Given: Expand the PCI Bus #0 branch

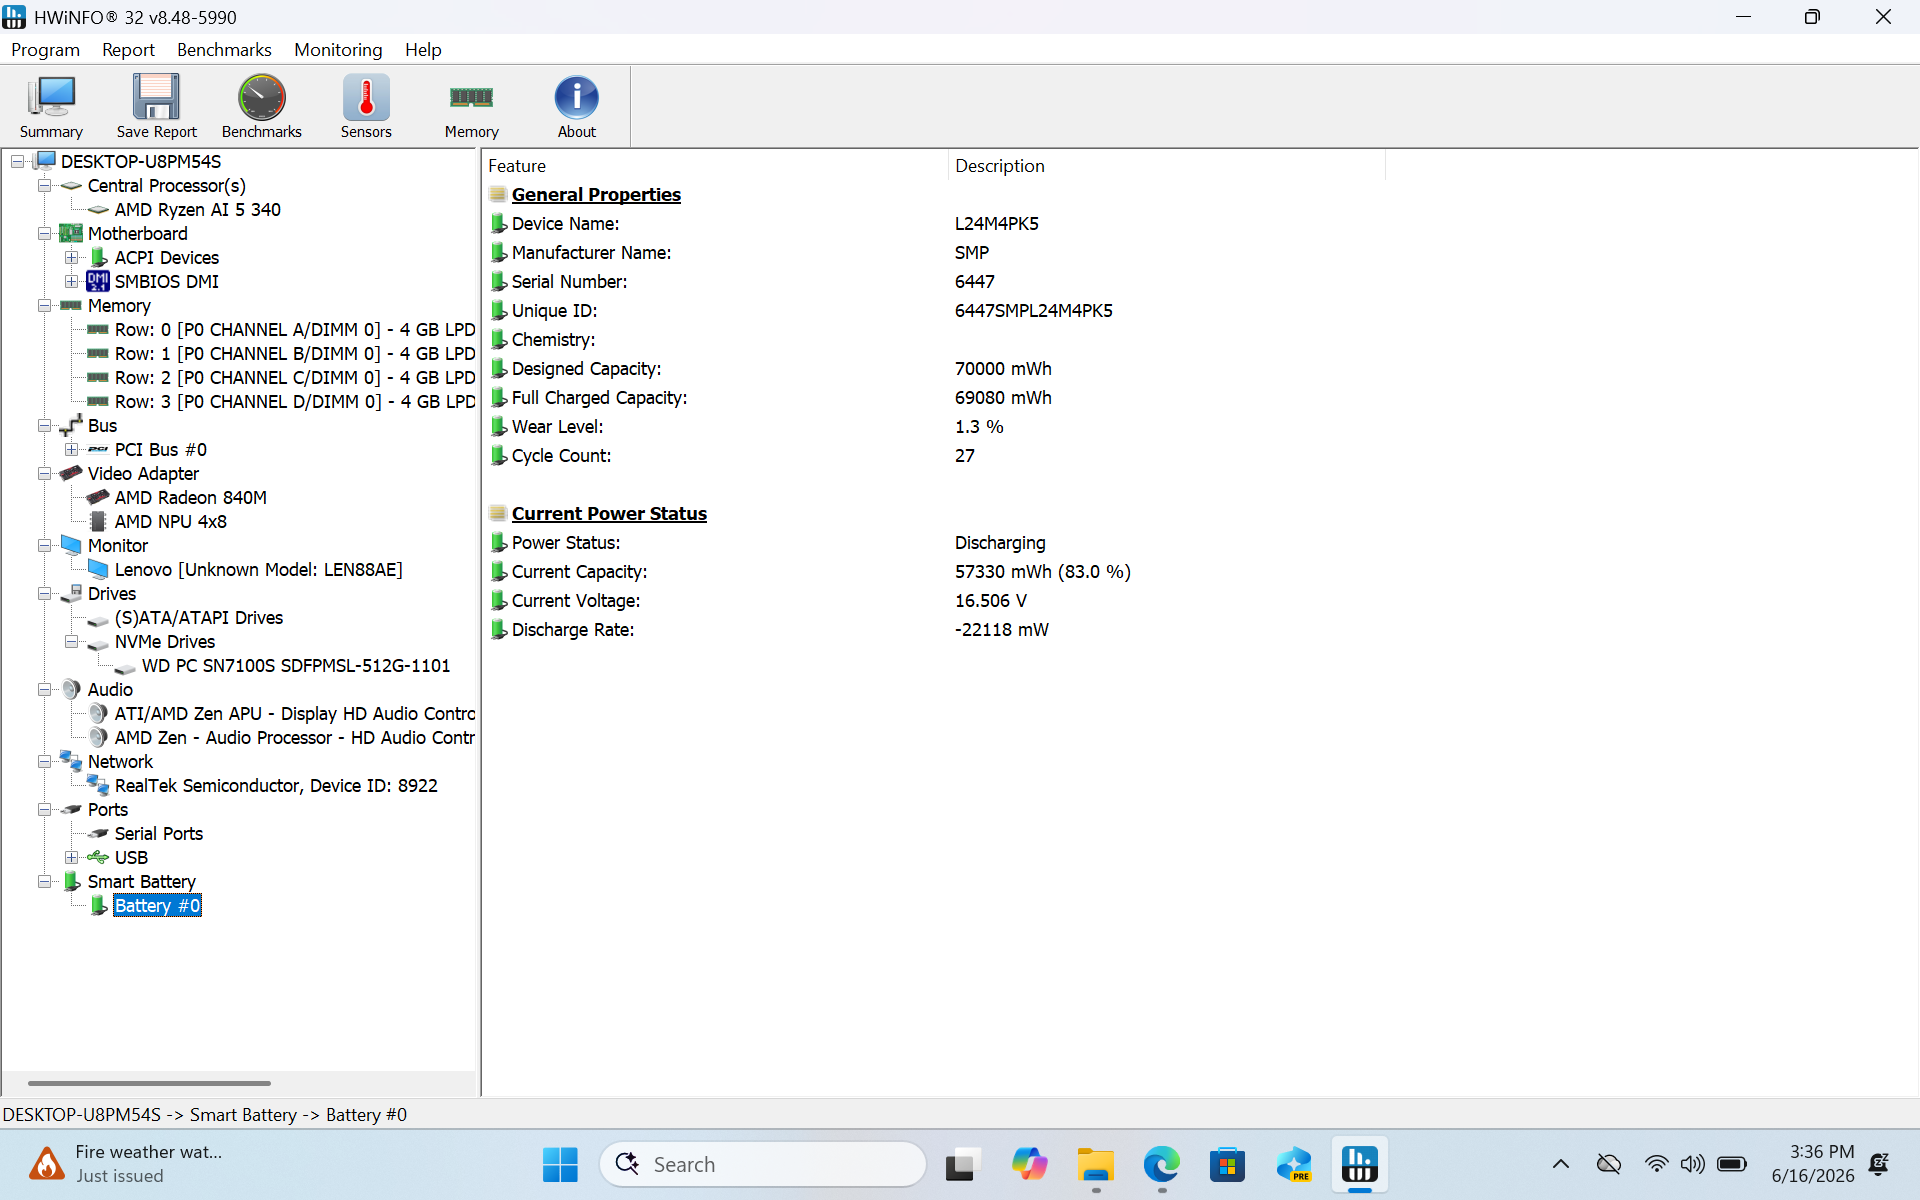Looking at the screenshot, I should pos(72,450).
